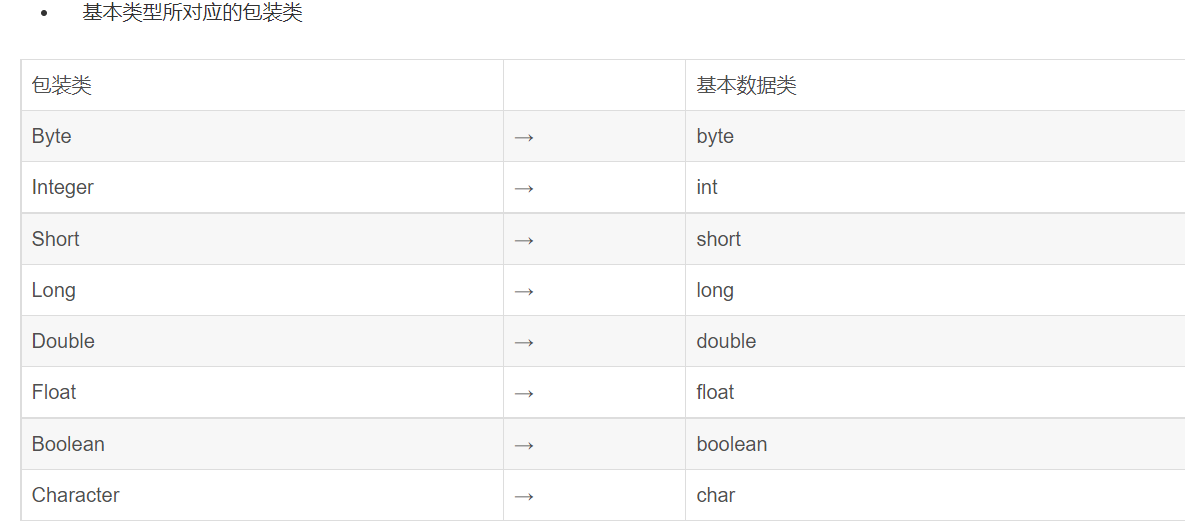Click the arrow in the Double row

coord(524,343)
